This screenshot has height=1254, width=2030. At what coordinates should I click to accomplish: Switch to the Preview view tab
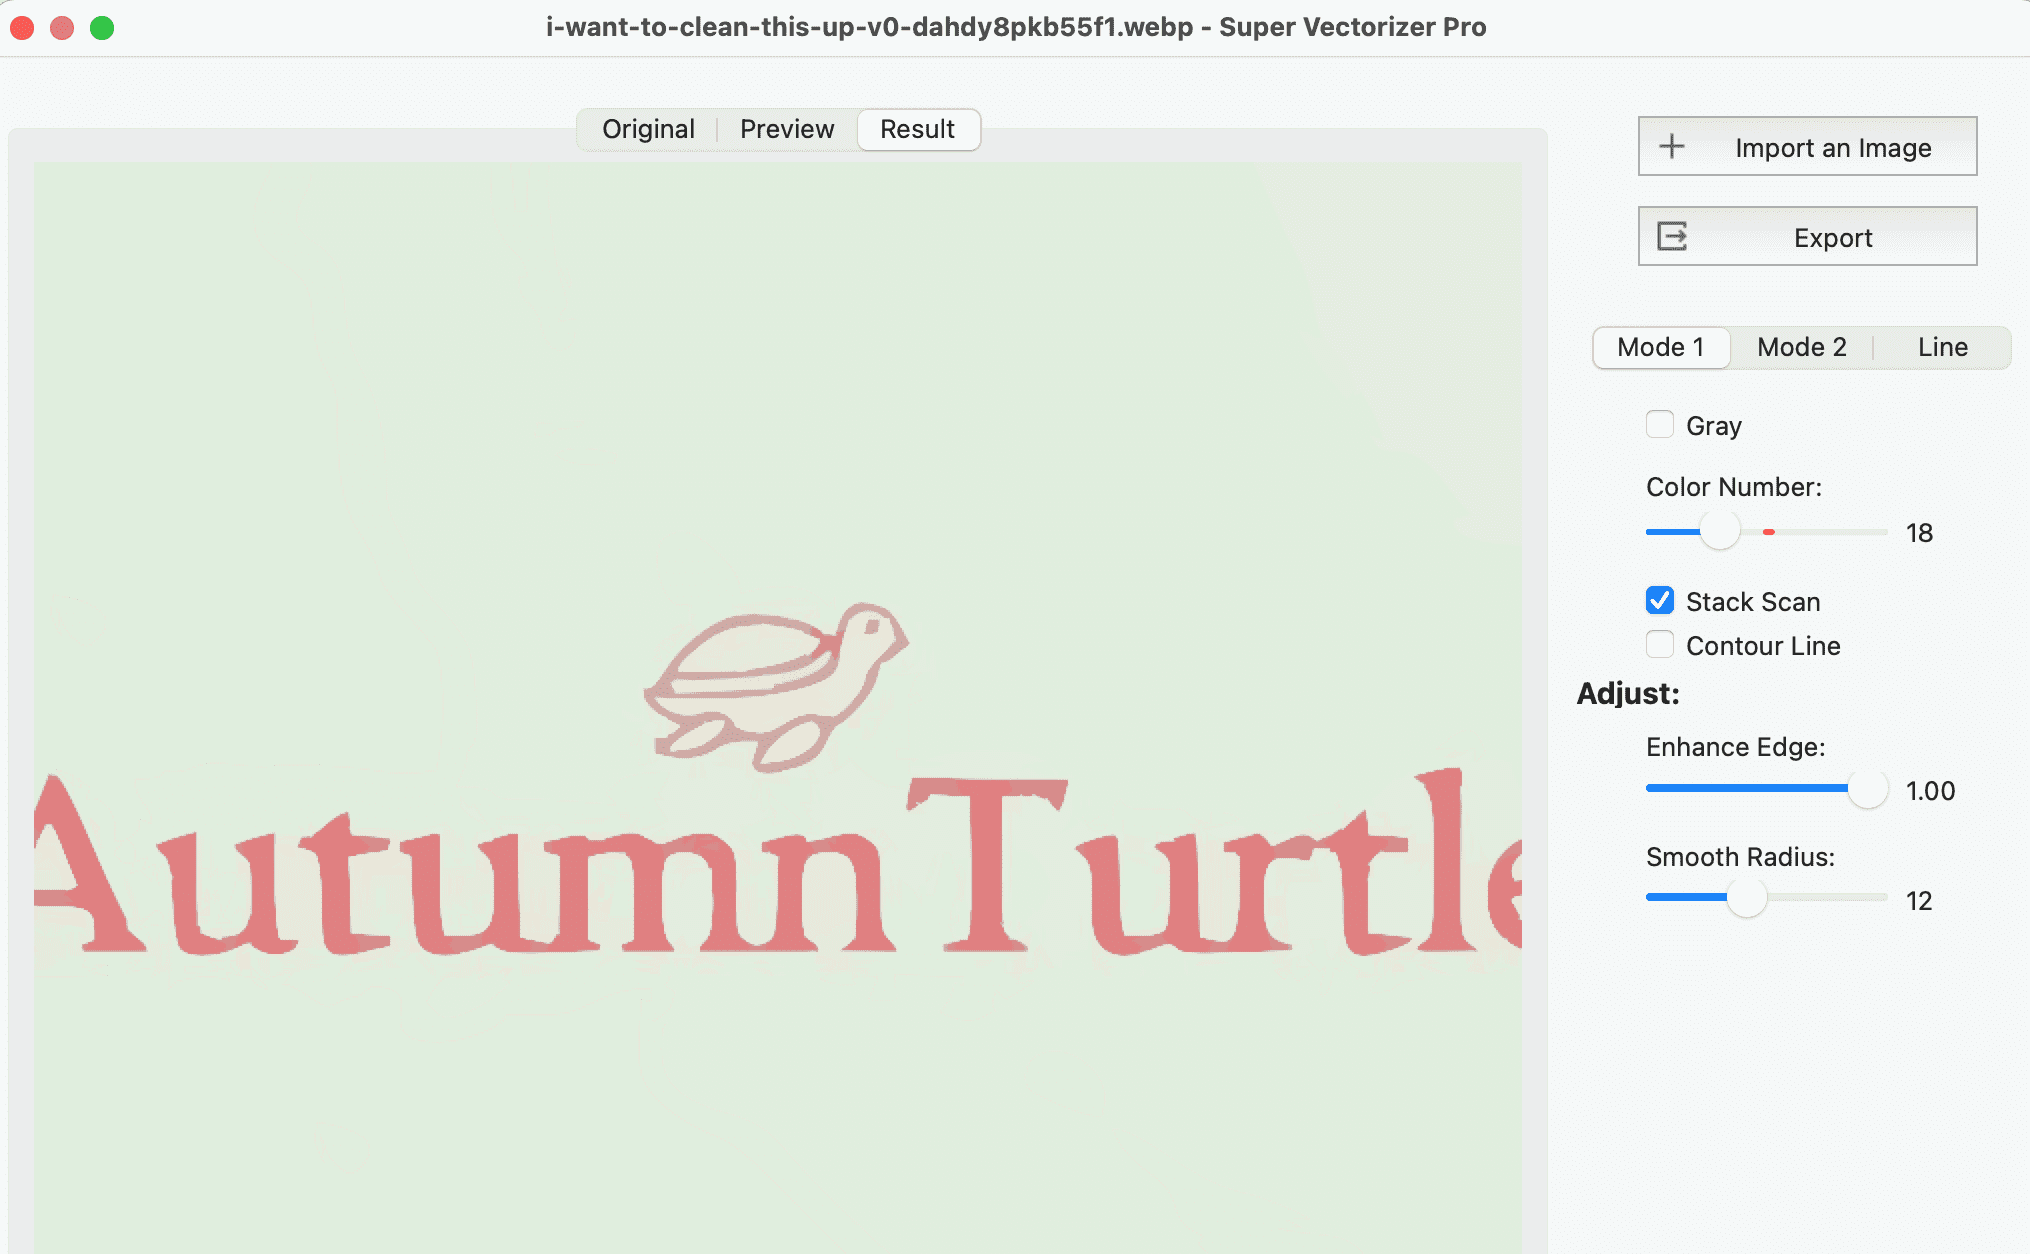pyautogui.click(x=787, y=129)
